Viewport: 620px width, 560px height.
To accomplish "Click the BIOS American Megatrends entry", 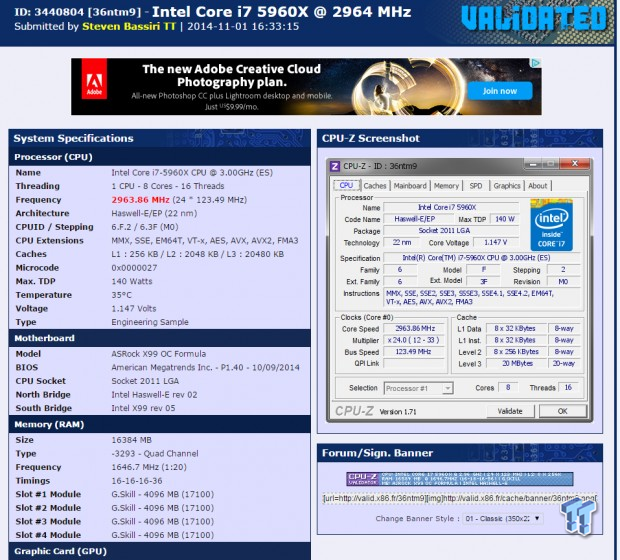I will 205,367.
